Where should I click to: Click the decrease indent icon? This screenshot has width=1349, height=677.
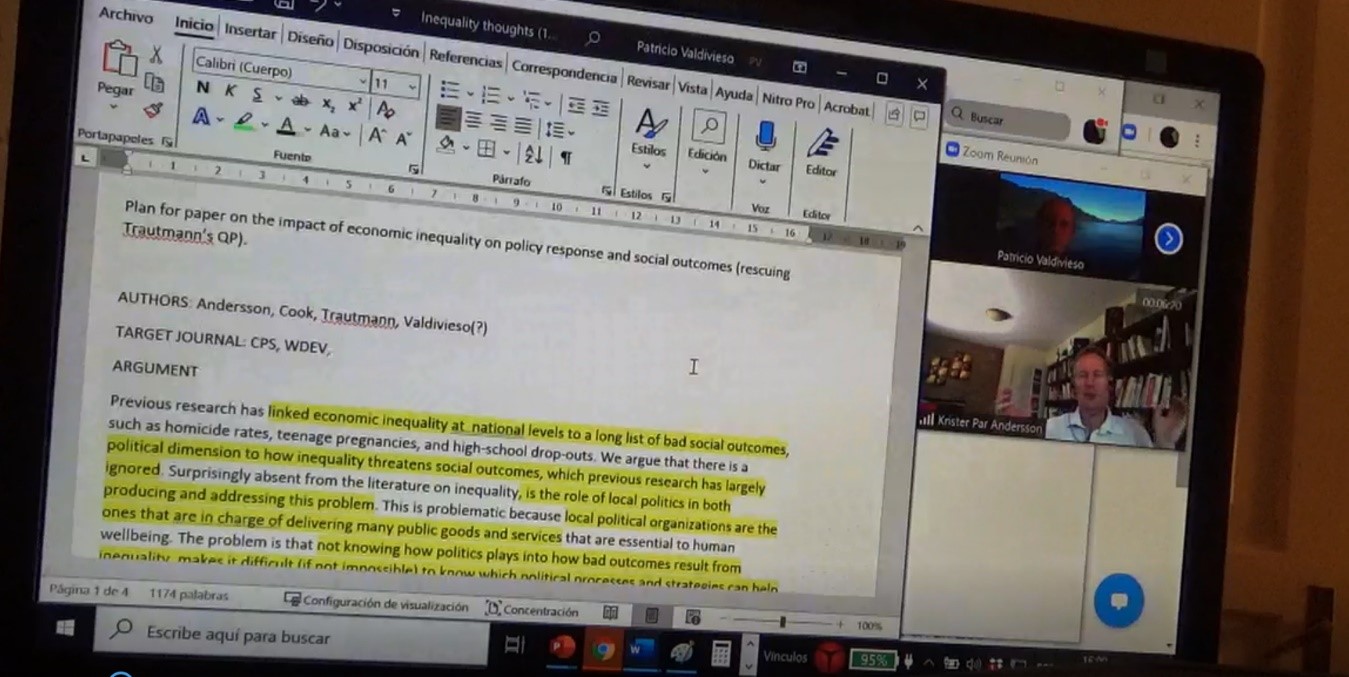(x=576, y=106)
